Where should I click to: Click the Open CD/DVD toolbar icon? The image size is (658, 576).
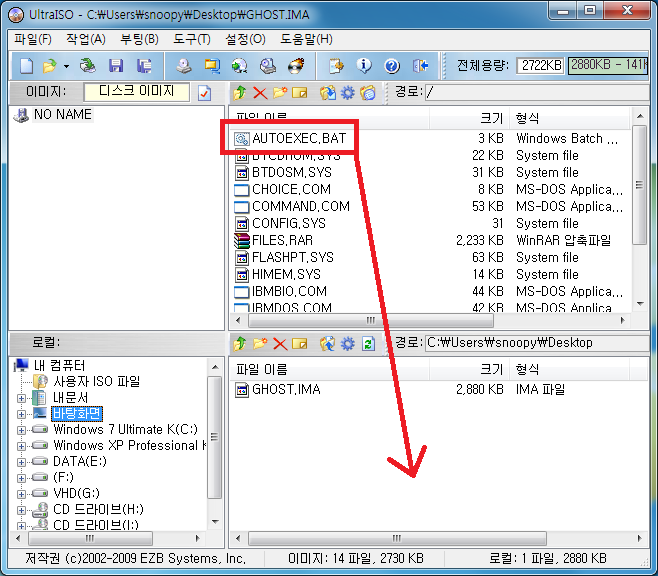tap(88, 66)
